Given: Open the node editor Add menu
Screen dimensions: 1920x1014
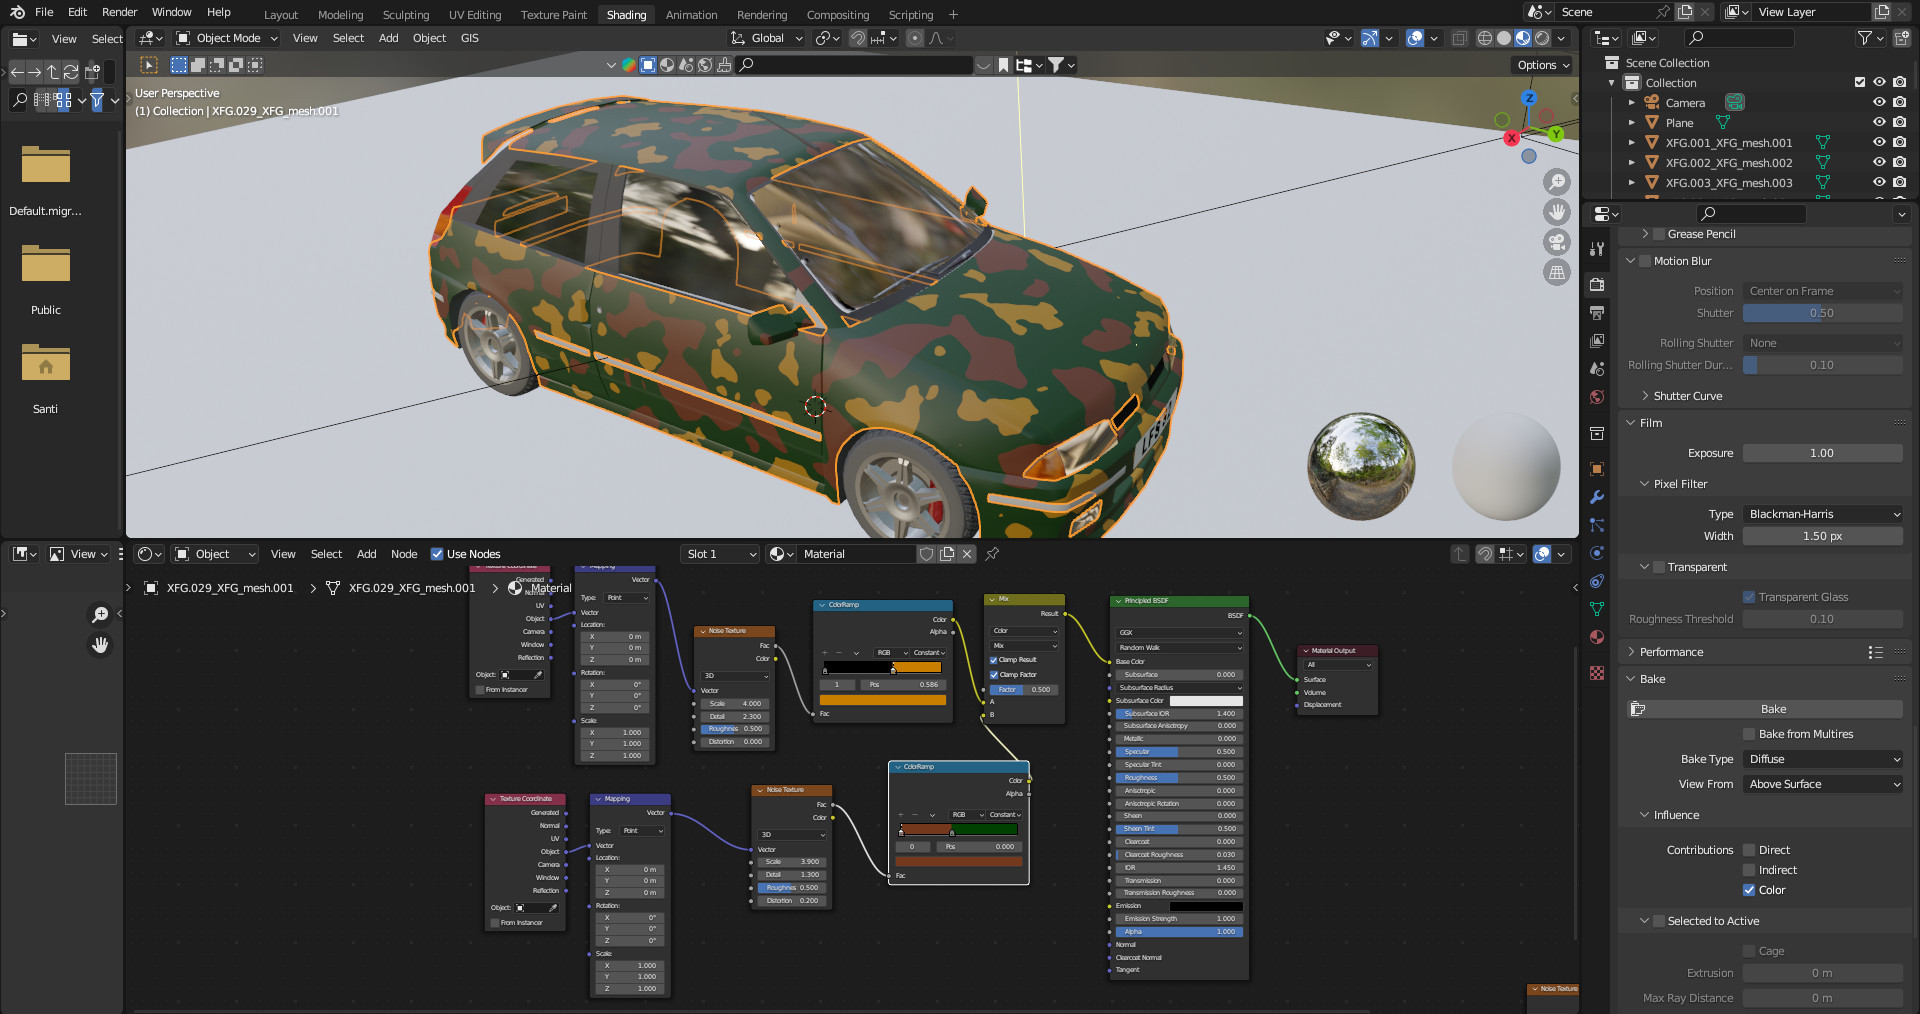Looking at the screenshot, I should coord(366,554).
